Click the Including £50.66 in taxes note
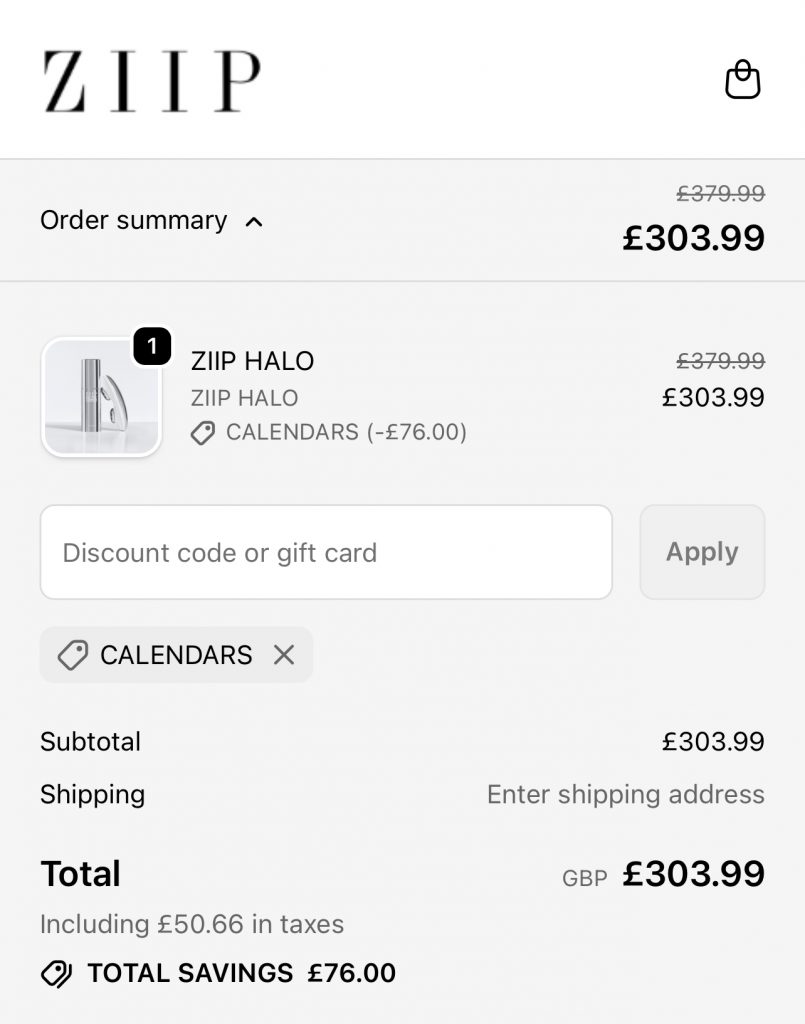The width and height of the screenshot is (805, 1024). click(192, 924)
